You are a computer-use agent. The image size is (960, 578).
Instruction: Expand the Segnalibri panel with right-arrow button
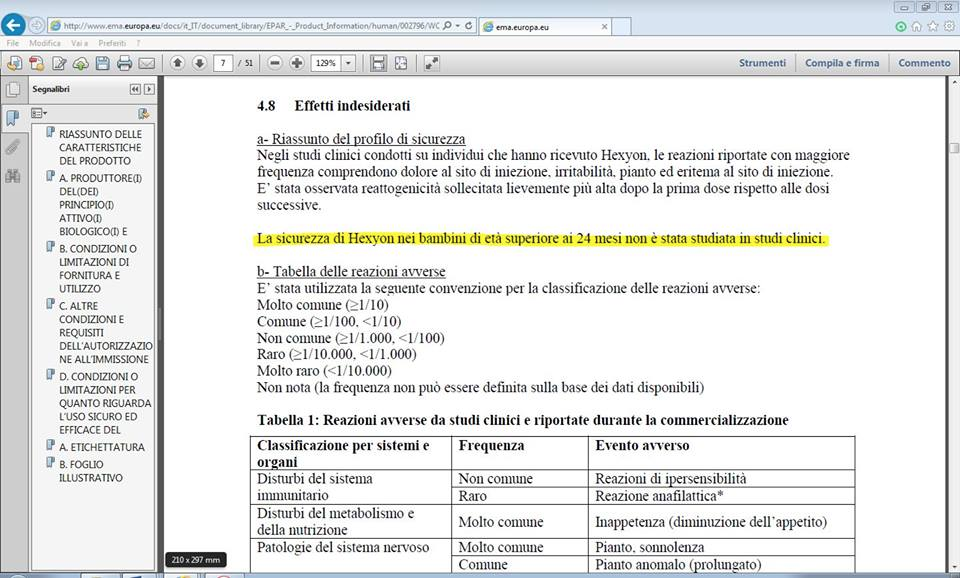coord(149,89)
